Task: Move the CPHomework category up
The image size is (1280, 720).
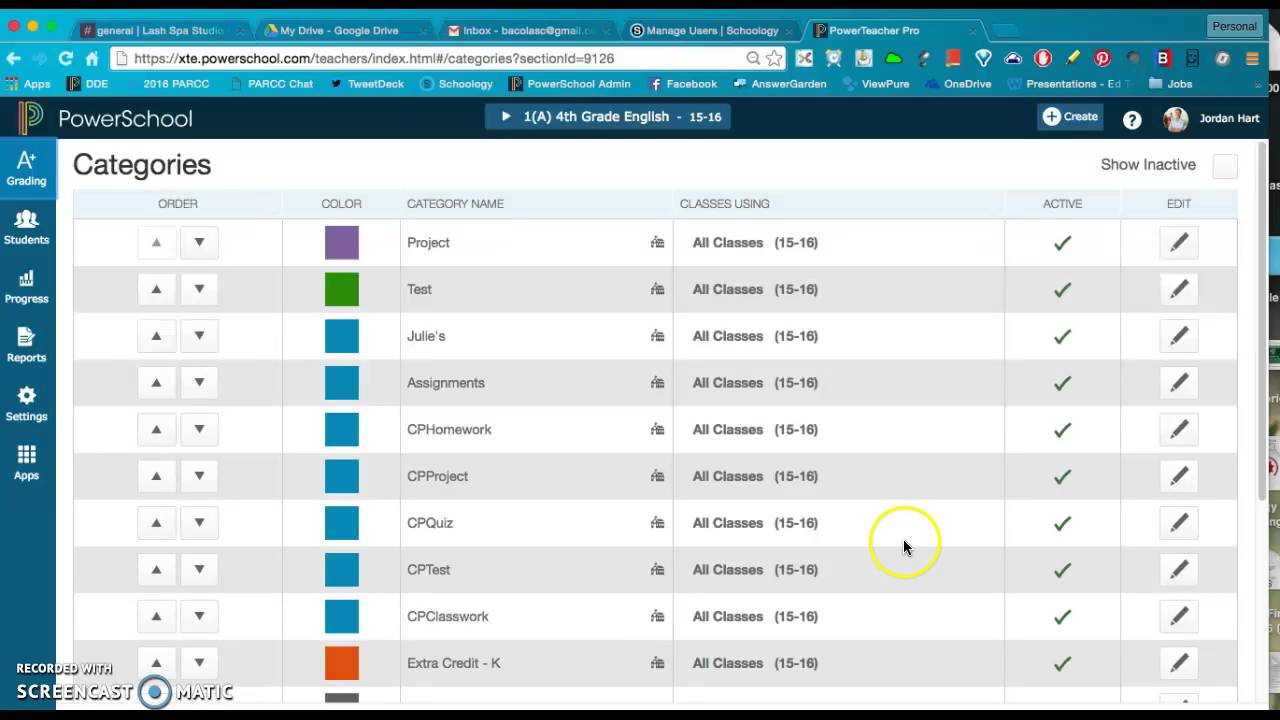Action: coord(156,429)
